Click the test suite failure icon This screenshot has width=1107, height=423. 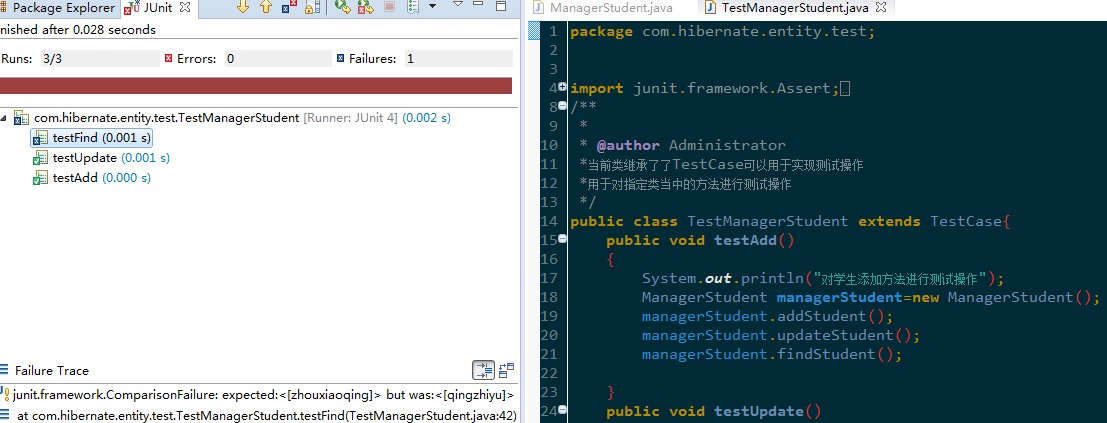point(22,119)
